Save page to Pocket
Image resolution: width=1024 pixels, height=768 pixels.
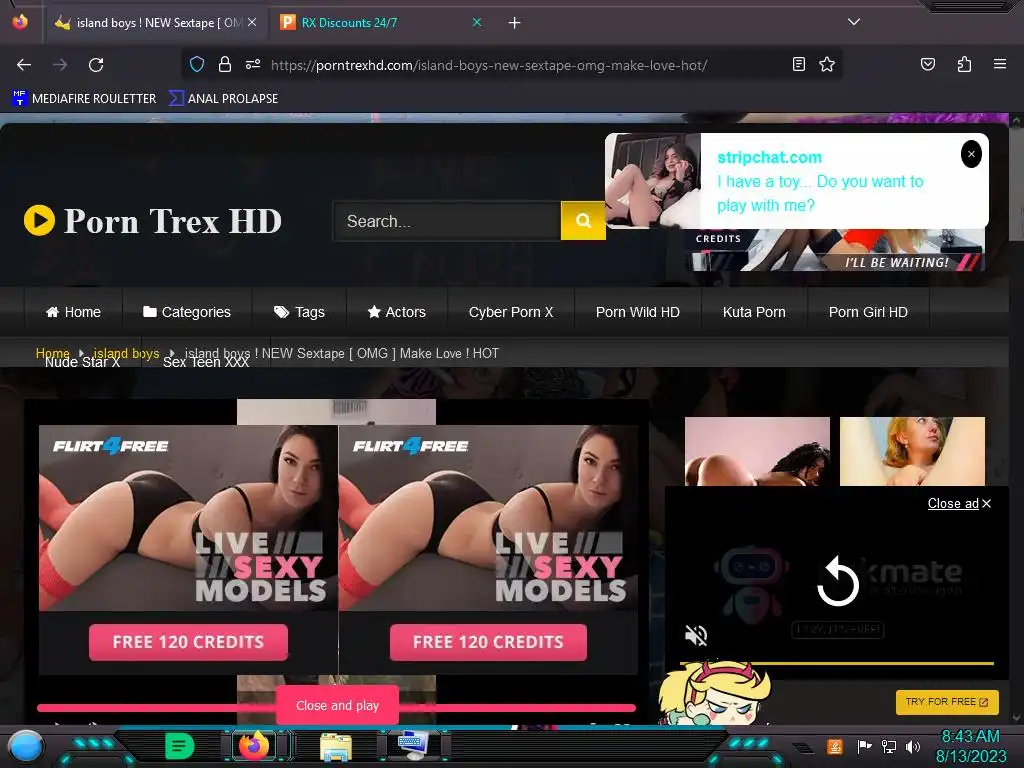(927, 64)
